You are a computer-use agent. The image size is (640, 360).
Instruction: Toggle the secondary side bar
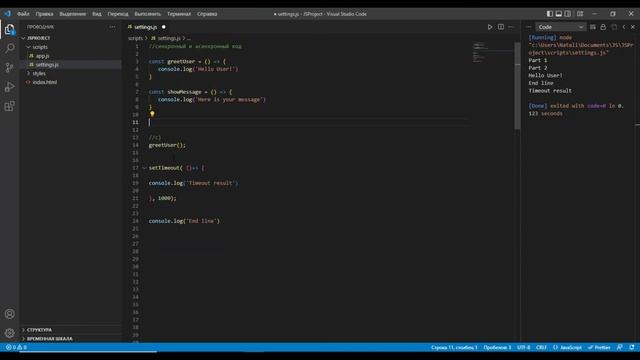click(568, 13)
